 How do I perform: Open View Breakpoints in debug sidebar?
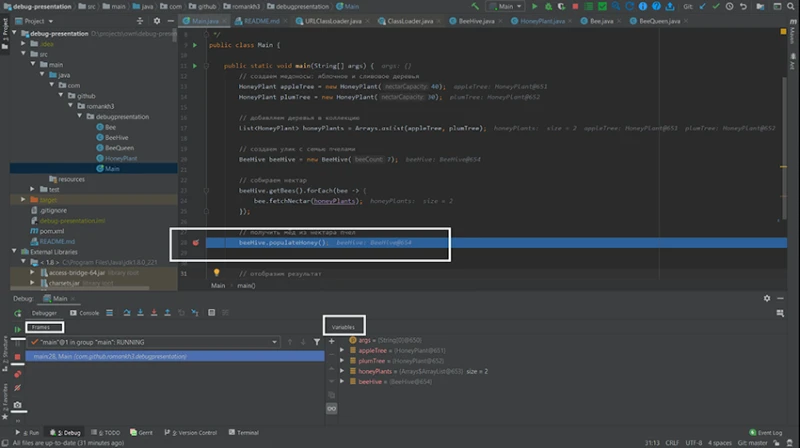18,373
